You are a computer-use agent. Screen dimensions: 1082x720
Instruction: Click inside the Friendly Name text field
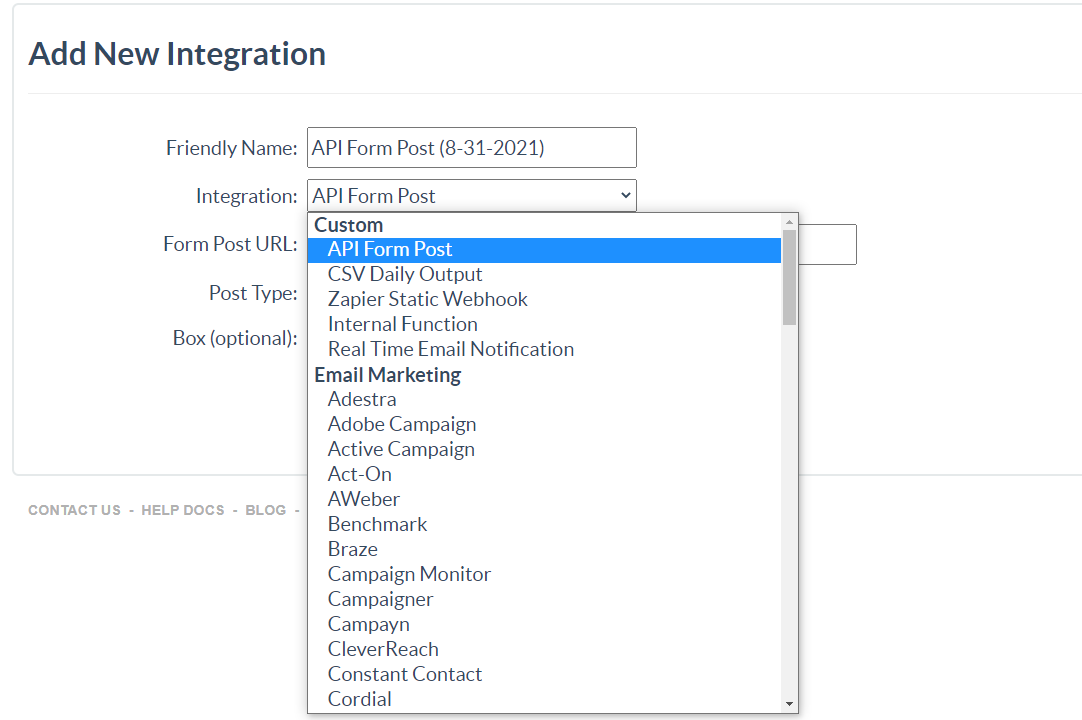click(x=470, y=147)
